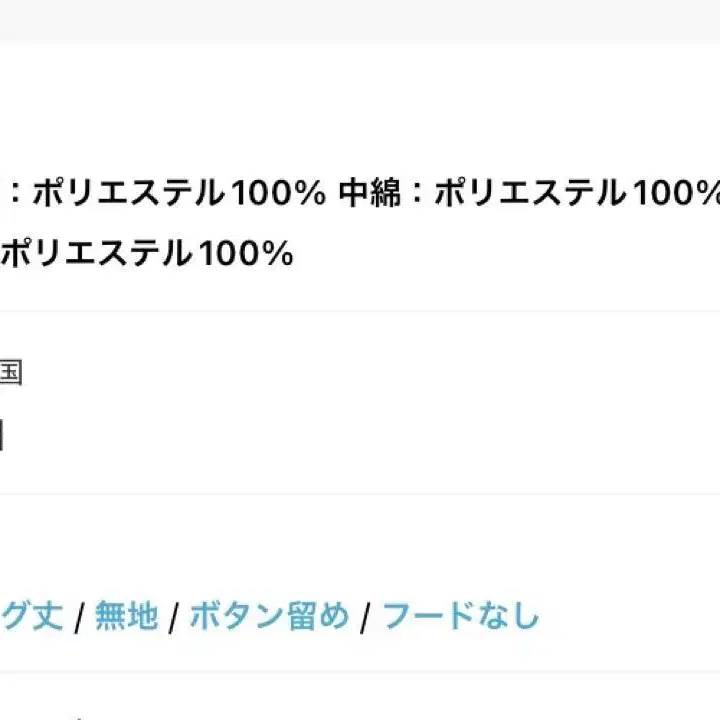Click the gray header bar at top
720x720 pixels.
pos(360,20)
